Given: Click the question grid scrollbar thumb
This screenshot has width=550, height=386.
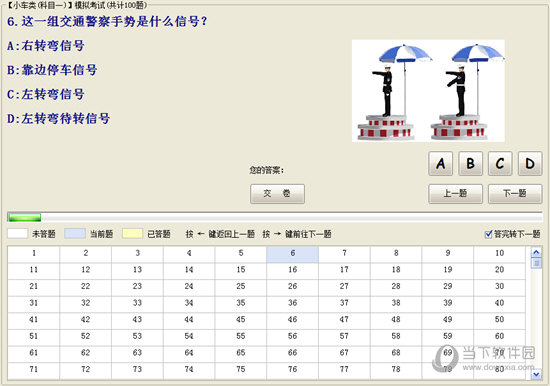Looking at the screenshot, I should pos(536,263).
